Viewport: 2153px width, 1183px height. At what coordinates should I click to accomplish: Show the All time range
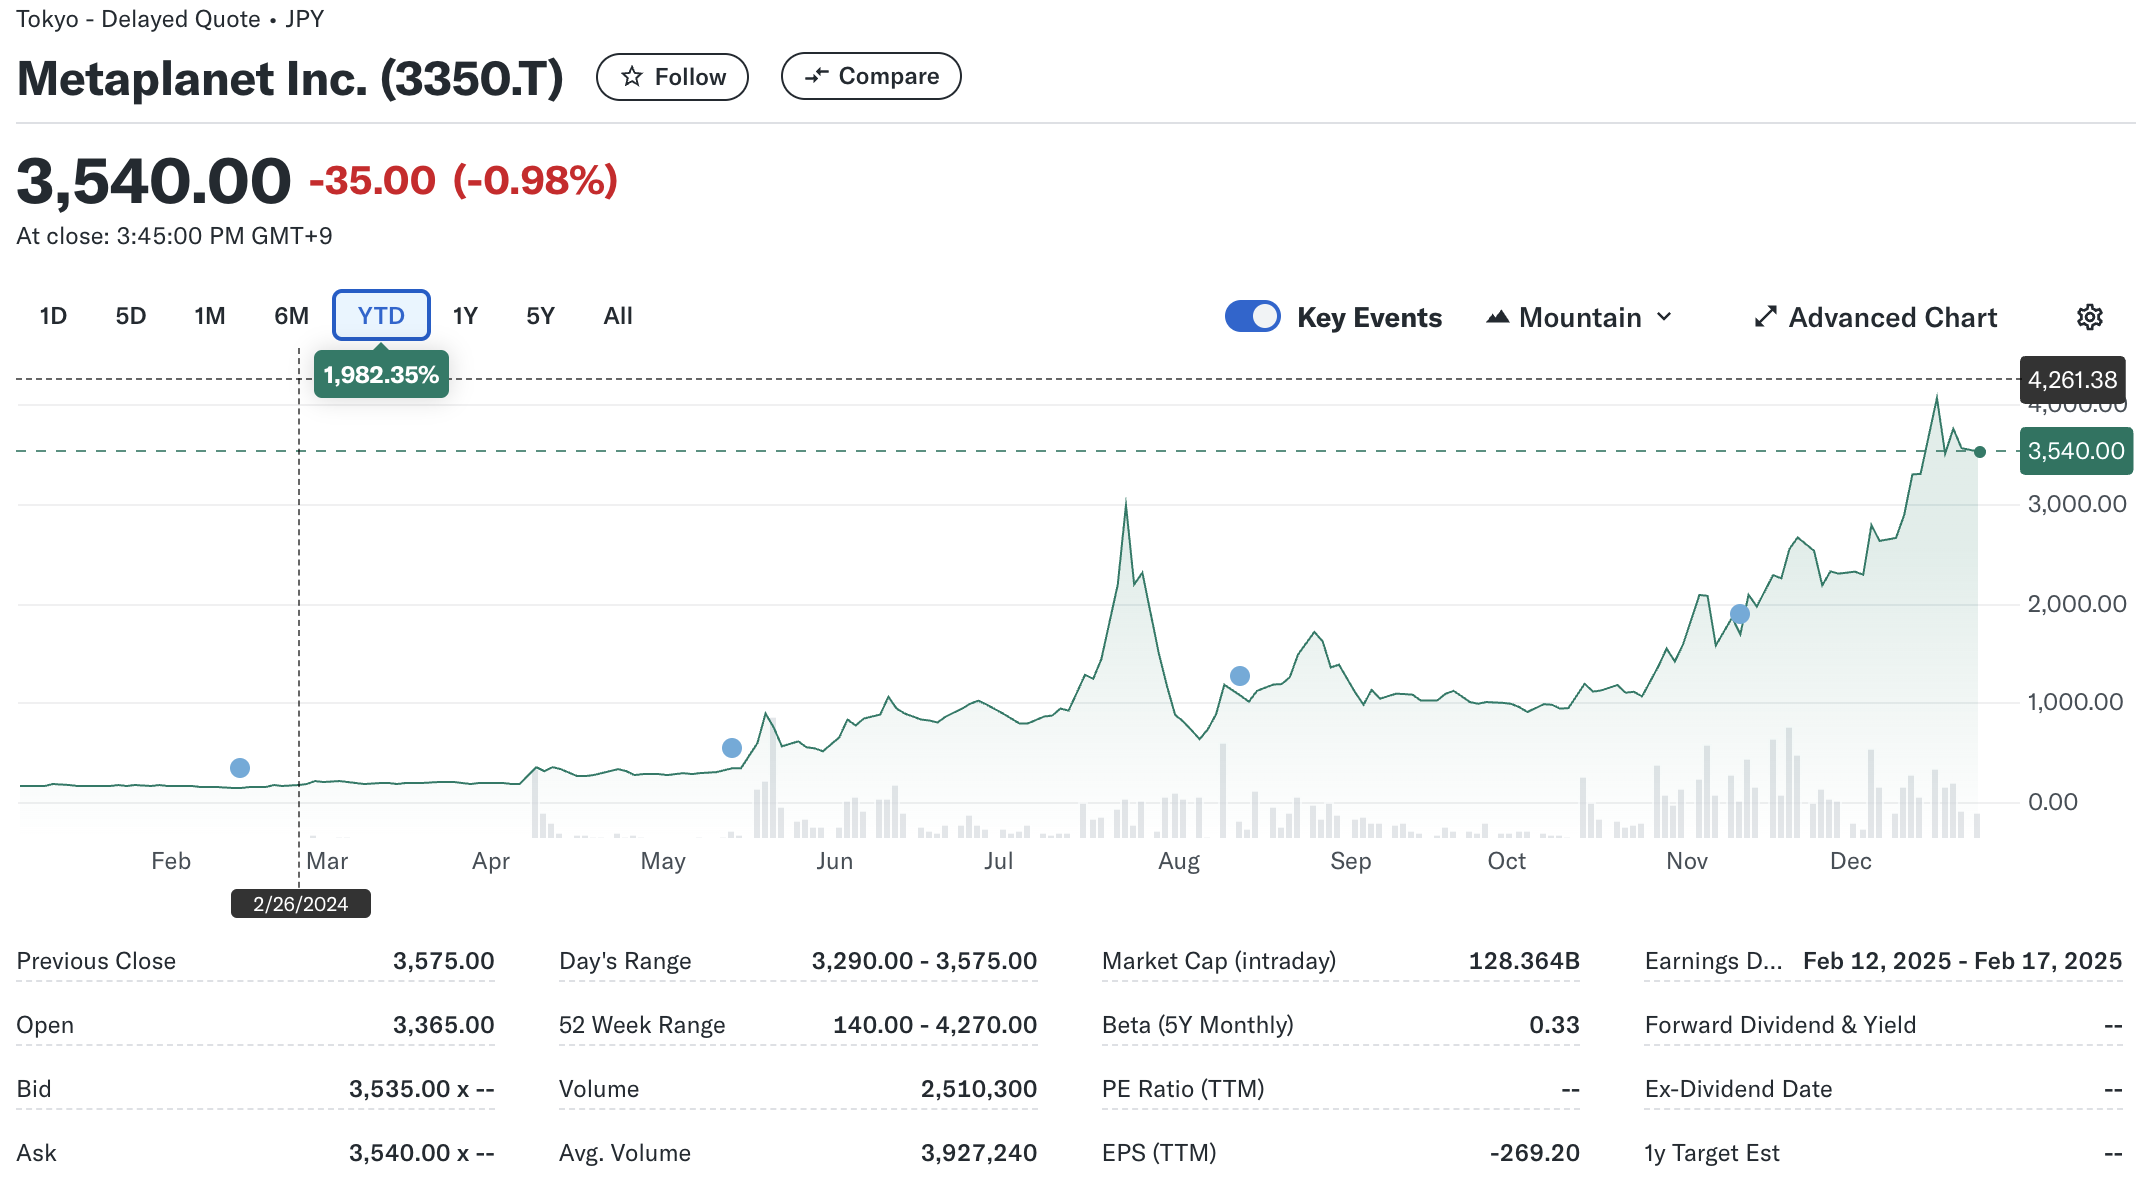(618, 316)
